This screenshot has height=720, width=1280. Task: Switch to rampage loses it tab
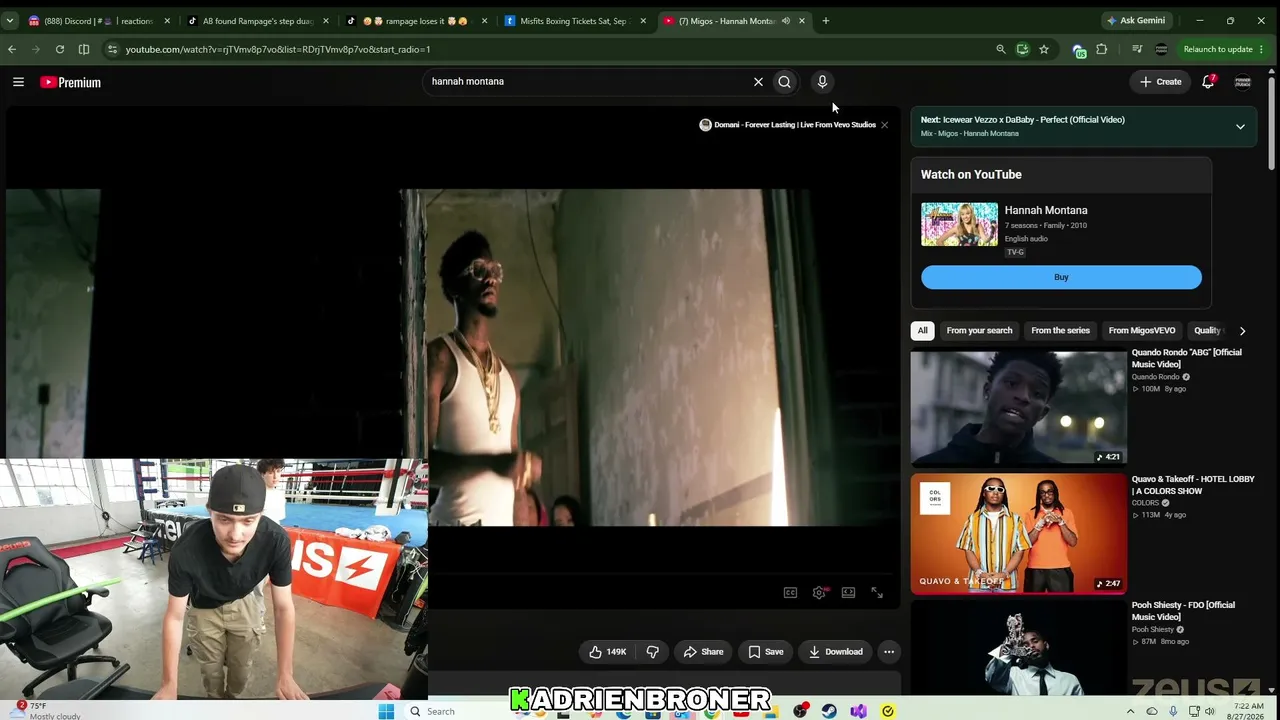point(418,21)
